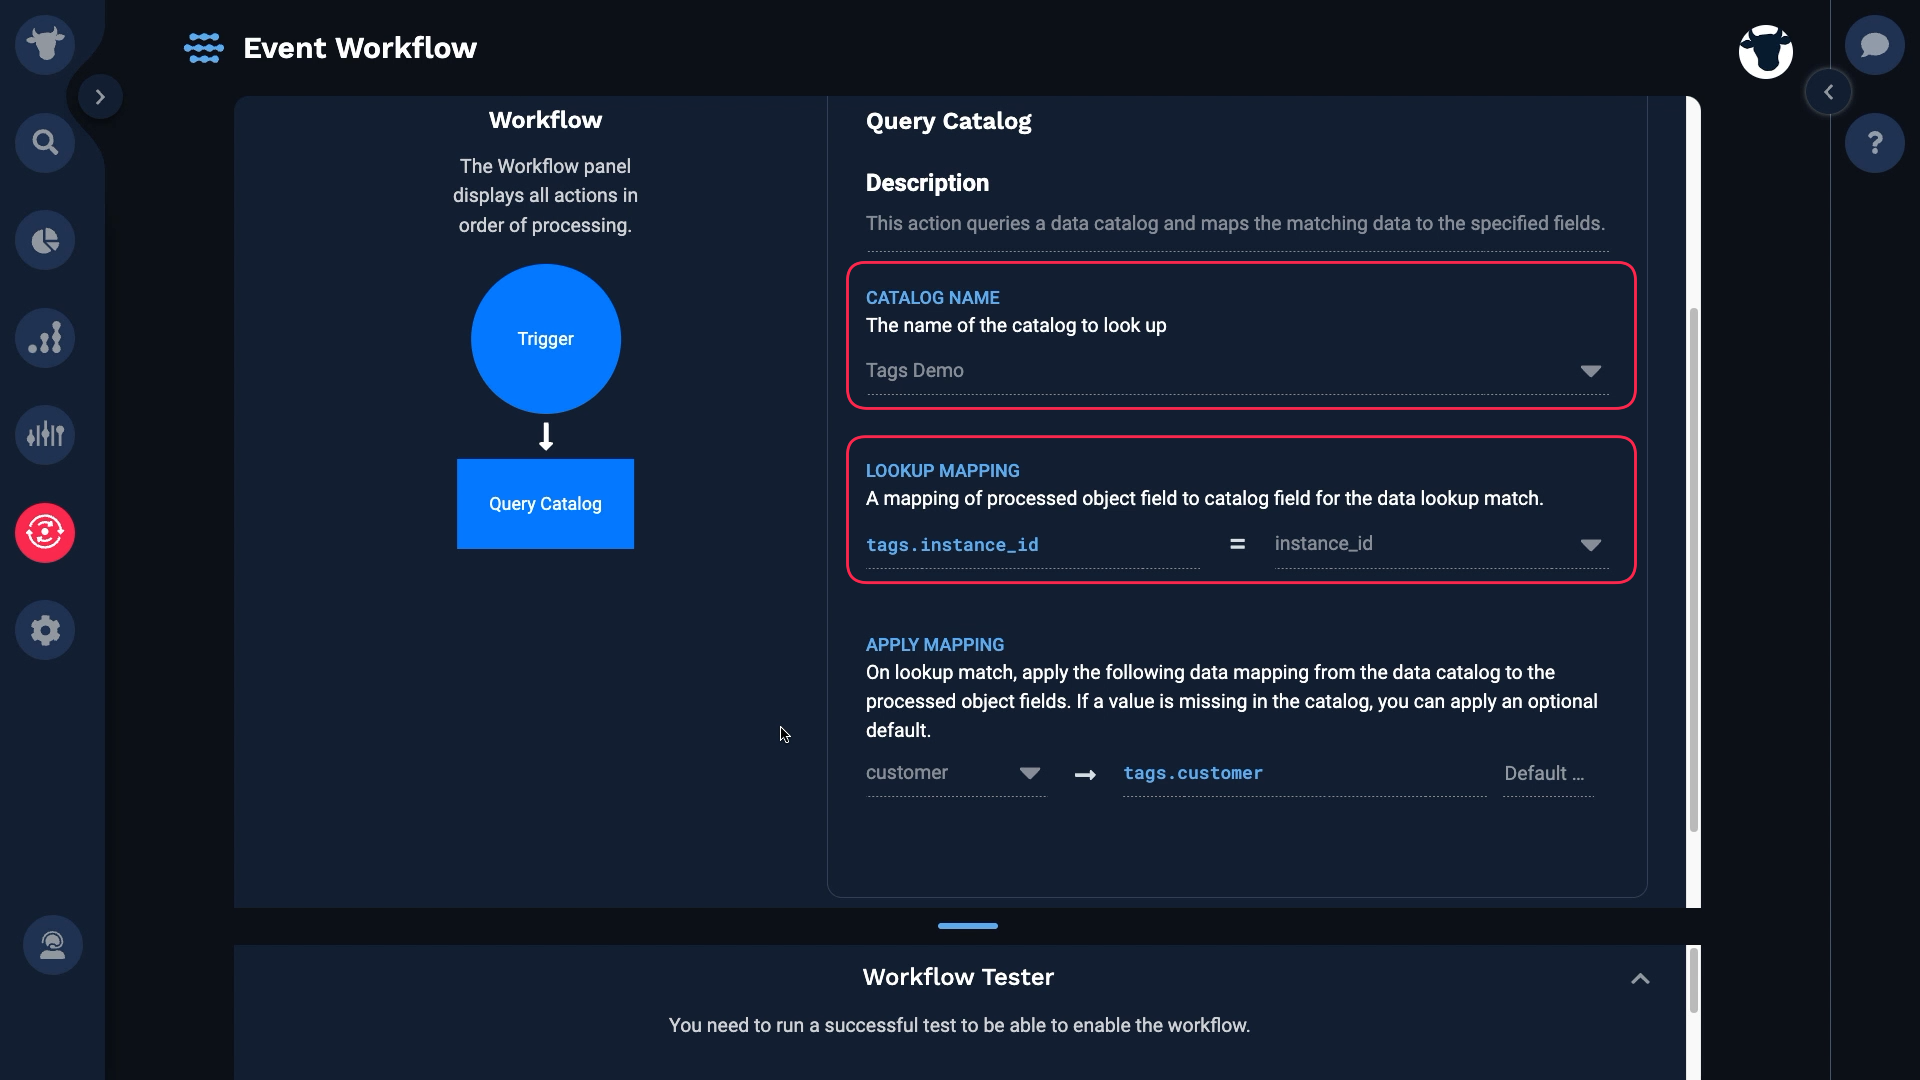Image resolution: width=1920 pixels, height=1080 pixels.
Task: Select the Query Catalog action block
Action: 545,504
